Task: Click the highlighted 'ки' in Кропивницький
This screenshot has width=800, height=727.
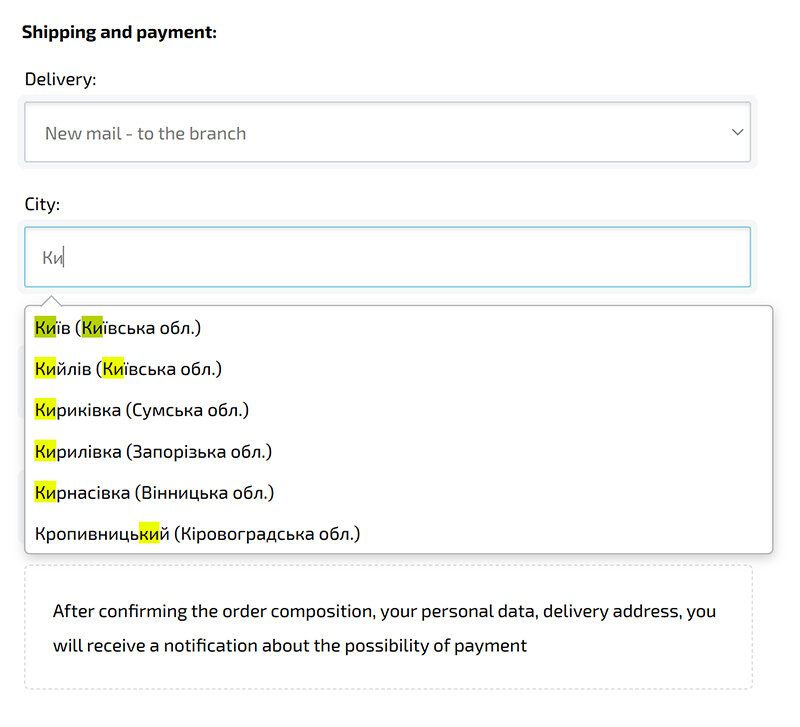Action: (x=149, y=534)
